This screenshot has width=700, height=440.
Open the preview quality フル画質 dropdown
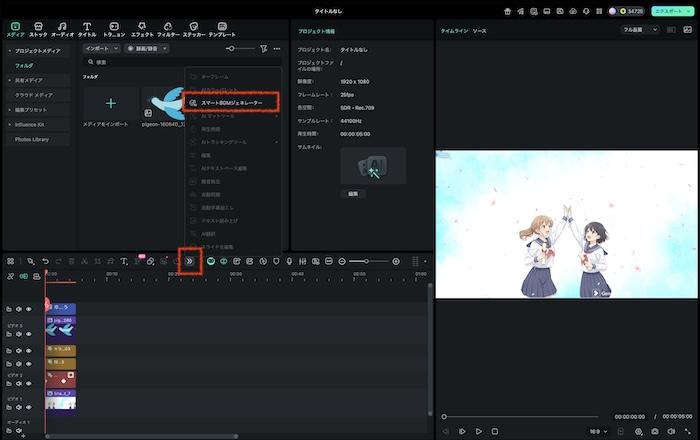point(640,30)
